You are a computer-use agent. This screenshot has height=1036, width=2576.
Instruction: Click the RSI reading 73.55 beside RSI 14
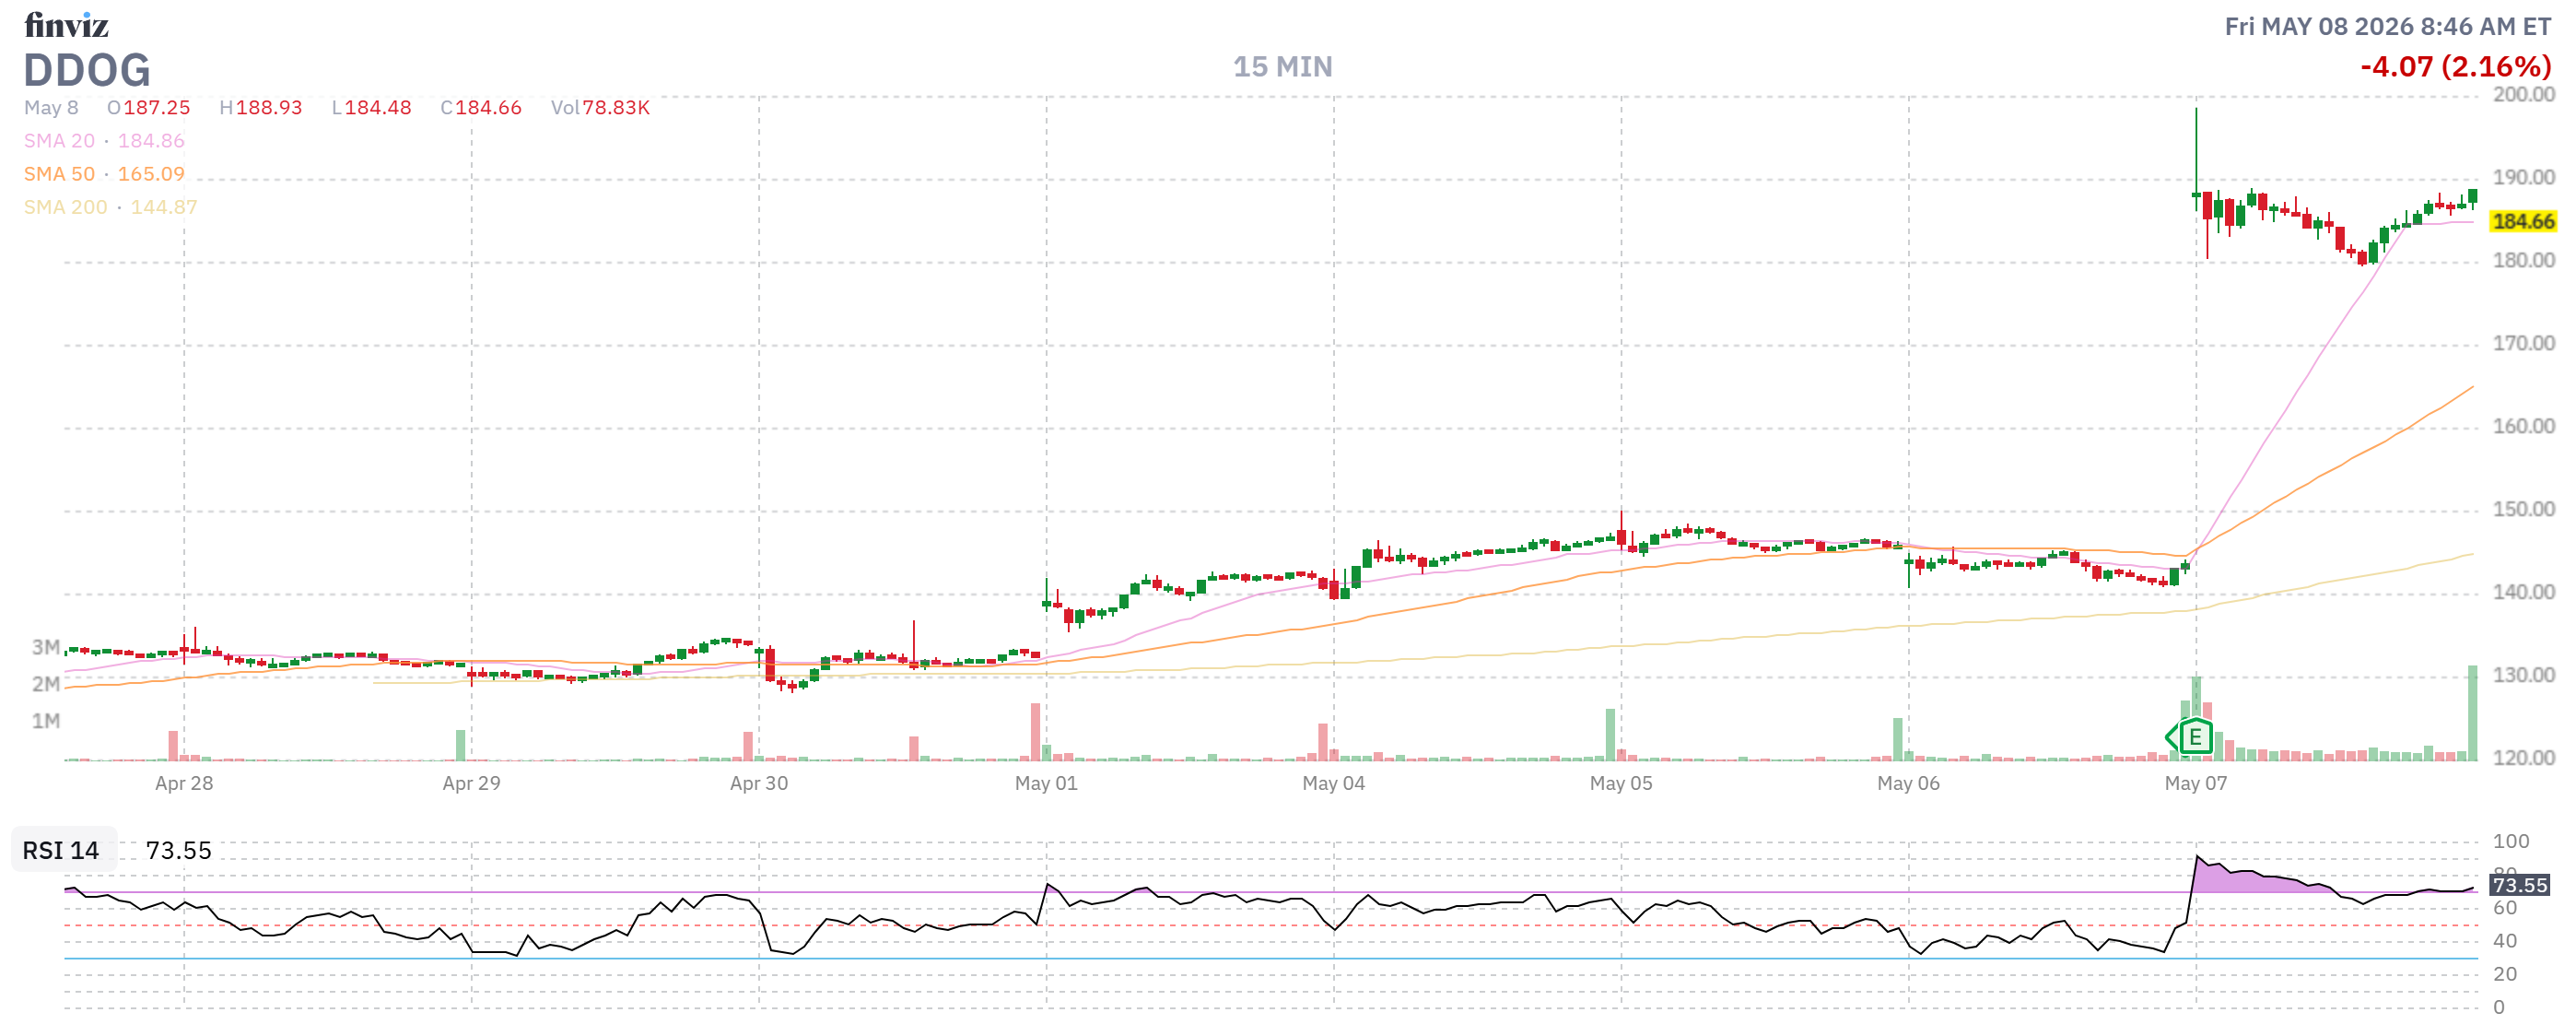click(x=179, y=851)
